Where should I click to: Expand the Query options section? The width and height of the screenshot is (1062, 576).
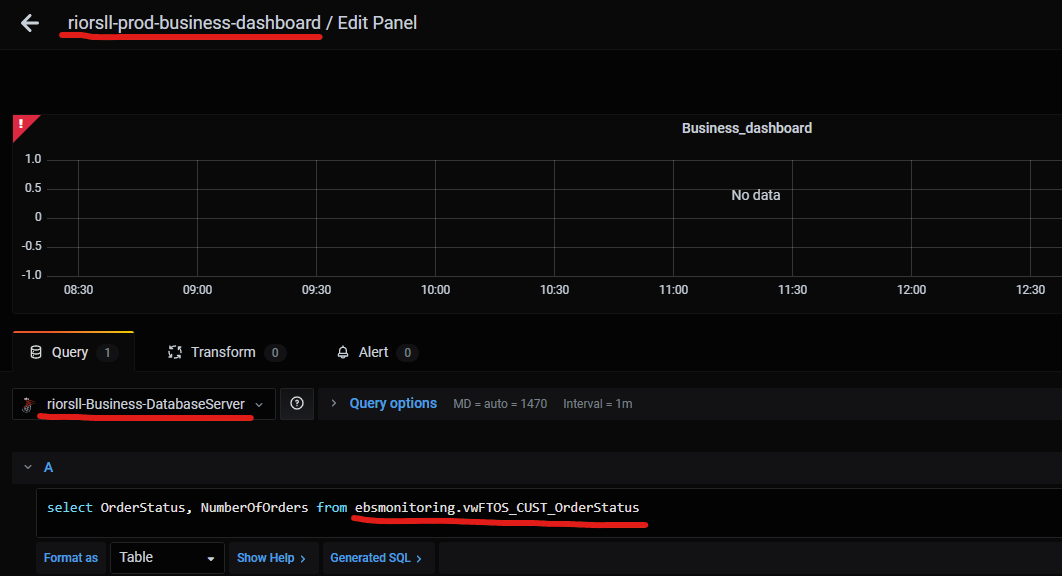coord(392,404)
